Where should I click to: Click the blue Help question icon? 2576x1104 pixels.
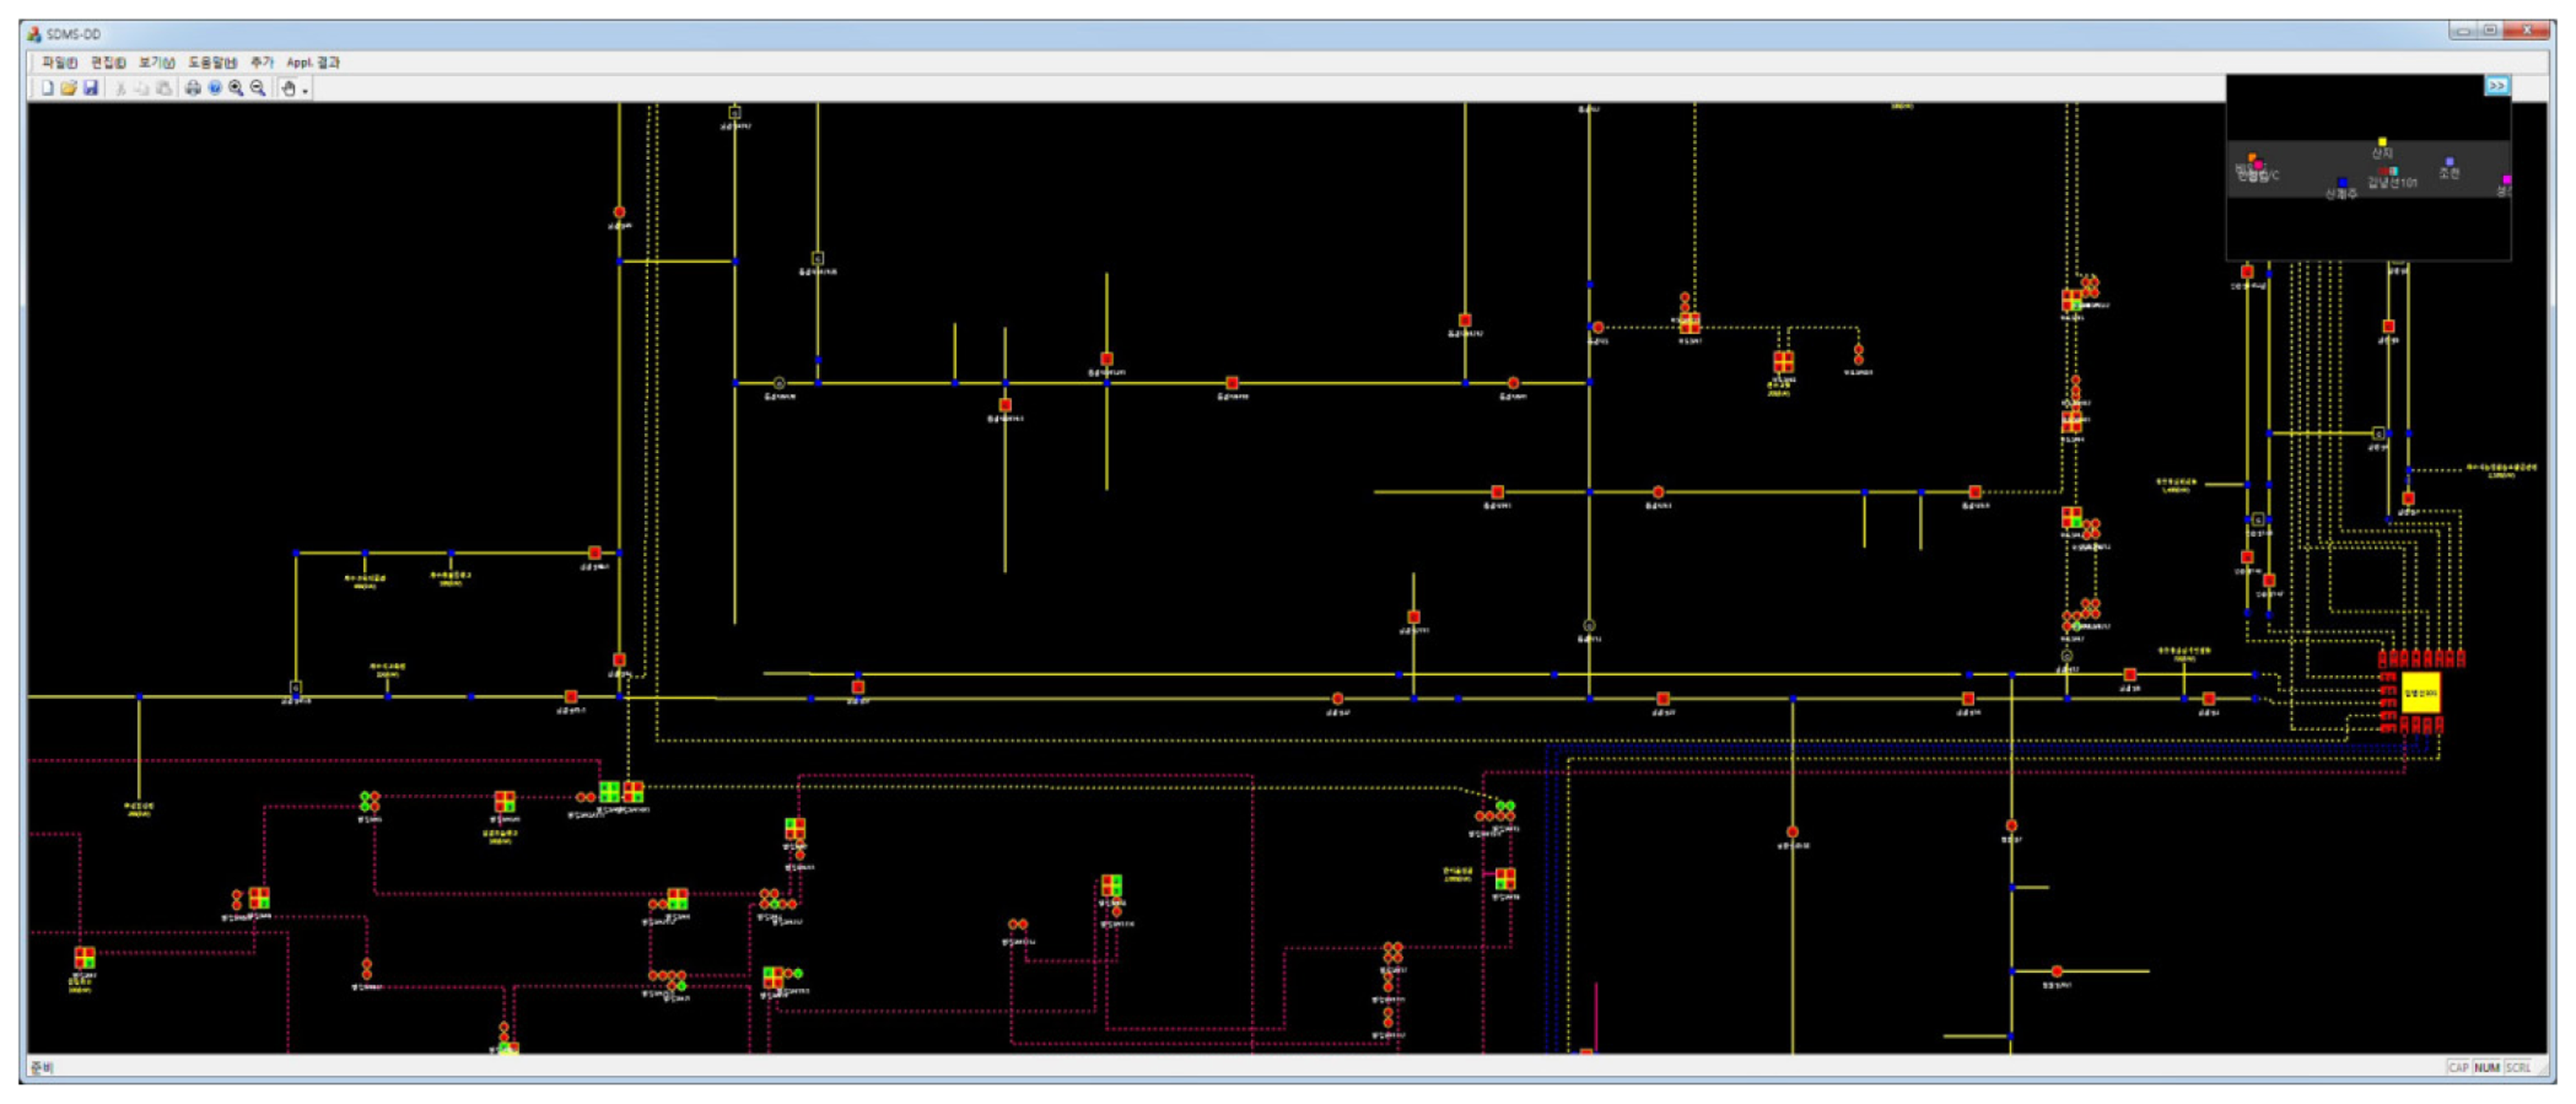click(214, 88)
